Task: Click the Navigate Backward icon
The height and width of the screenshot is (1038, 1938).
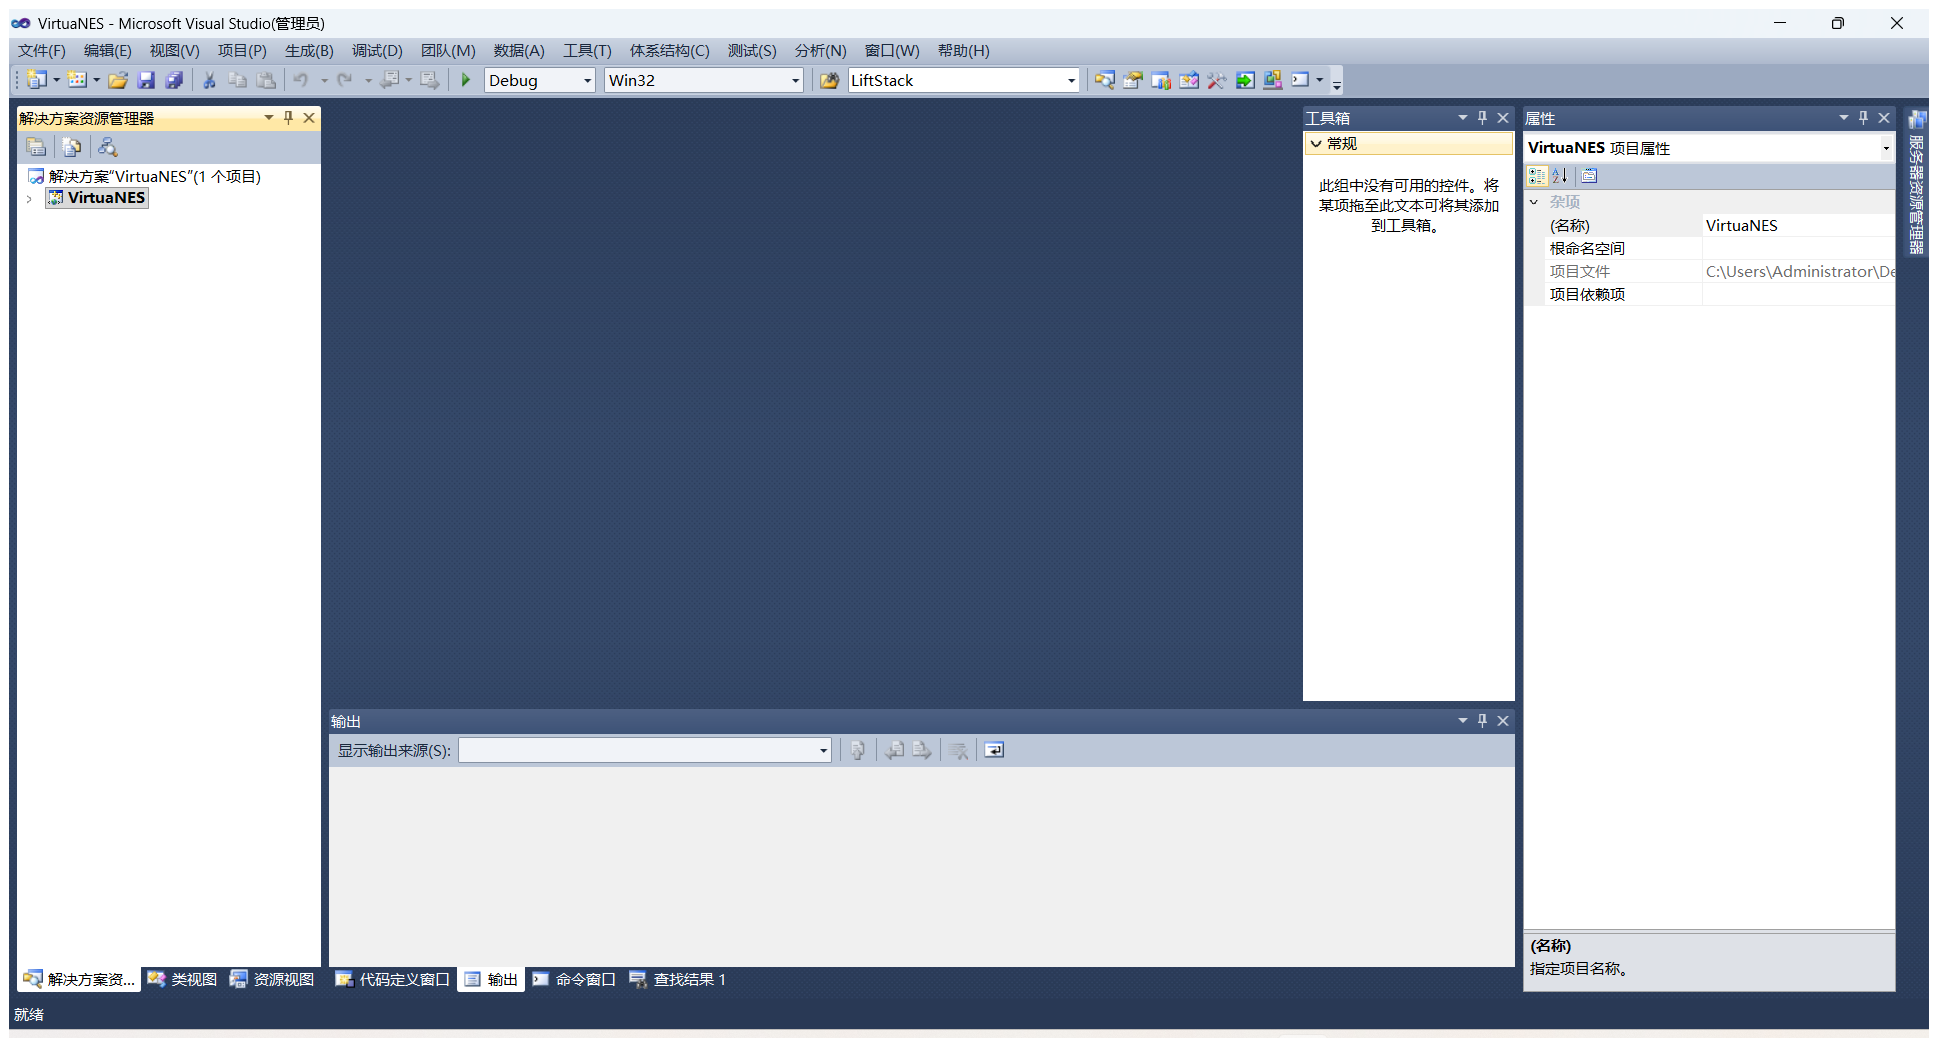Action: click(389, 80)
